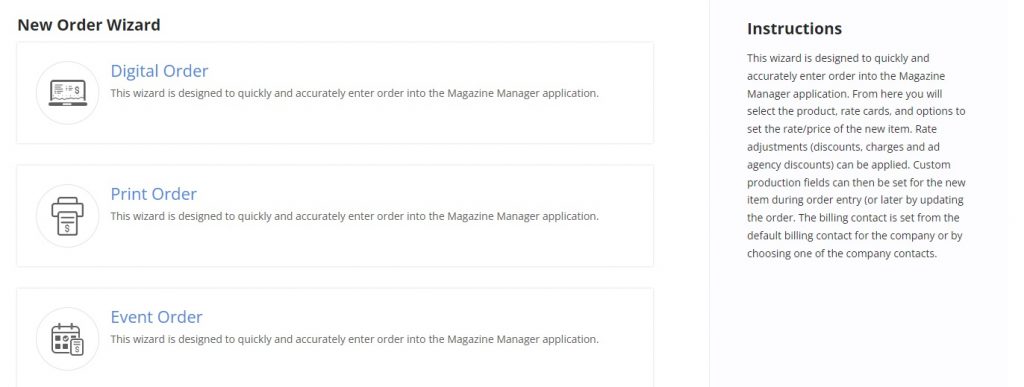Click the dollar sign on the laptop icon
Screen dimensions: 1024x387
pyautogui.click(x=78, y=88)
